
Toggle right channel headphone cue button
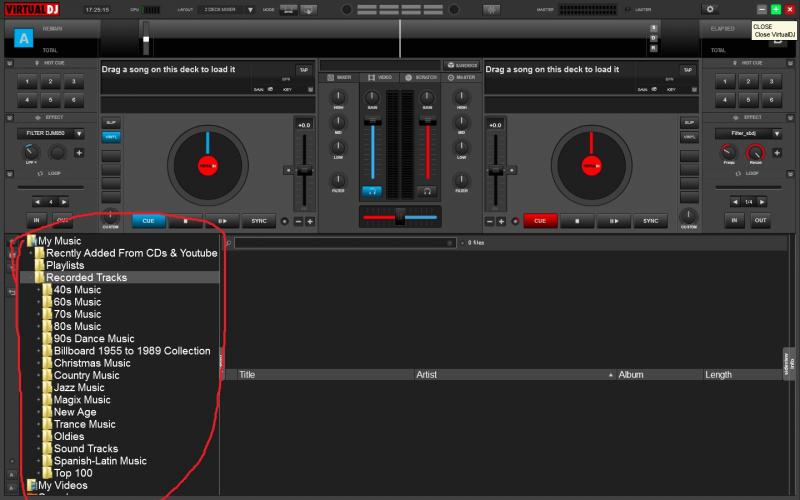coord(427,191)
